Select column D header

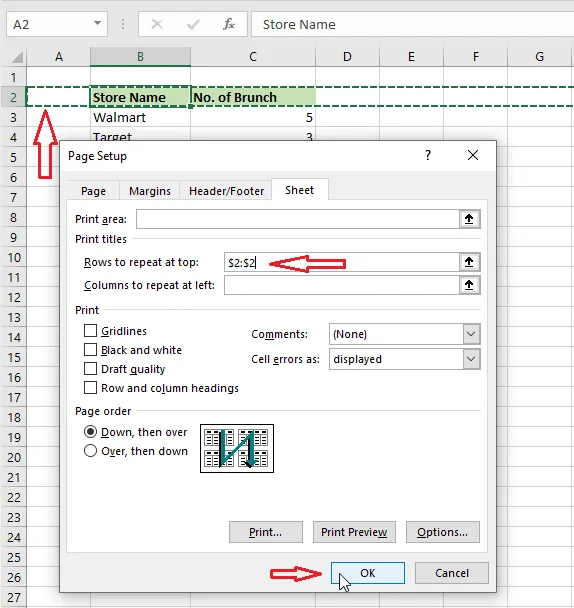click(x=347, y=57)
